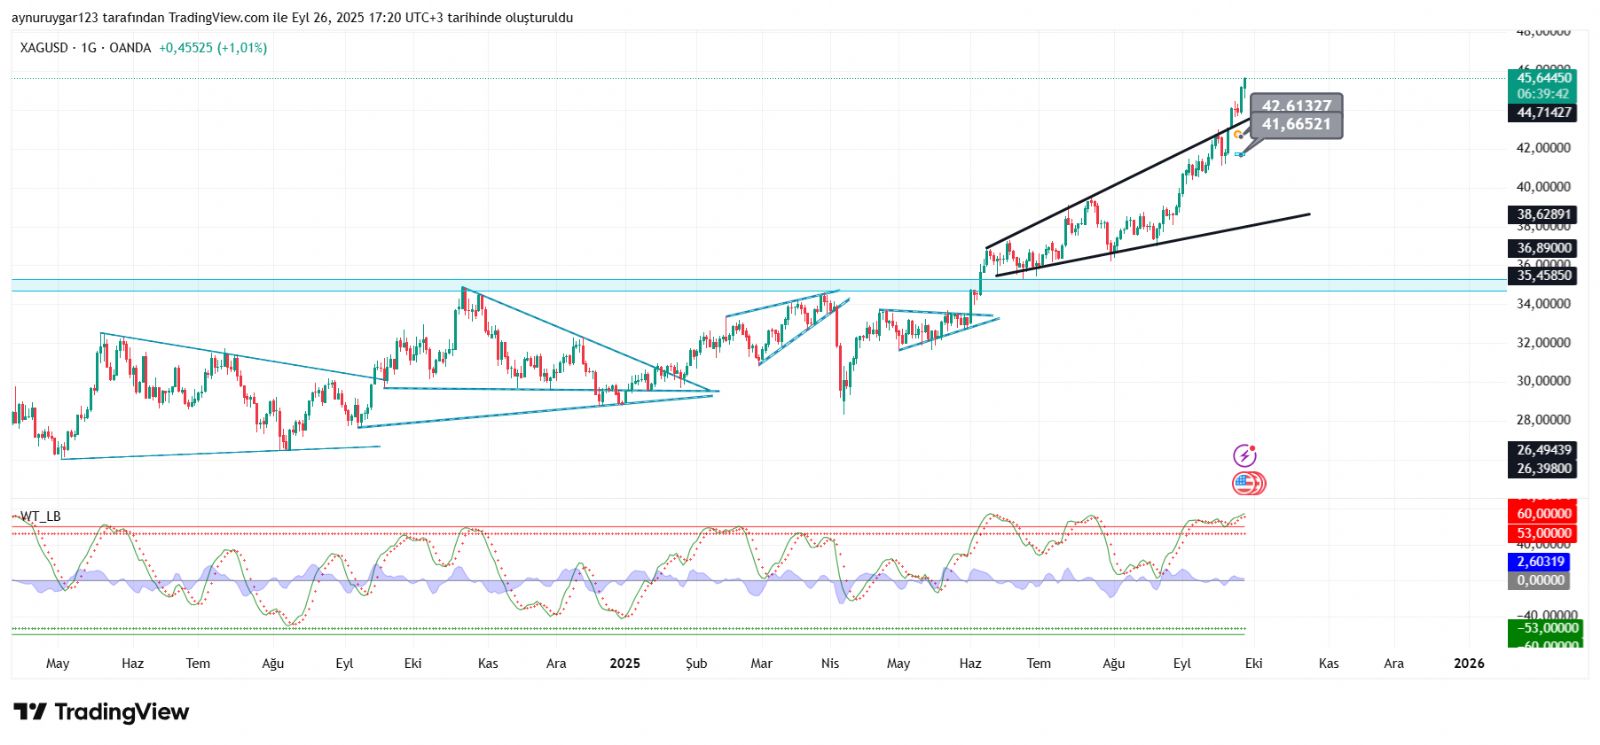This screenshot has width=1600, height=745.
Task: Click the green current price label 45,64450
Action: tap(1543, 78)
